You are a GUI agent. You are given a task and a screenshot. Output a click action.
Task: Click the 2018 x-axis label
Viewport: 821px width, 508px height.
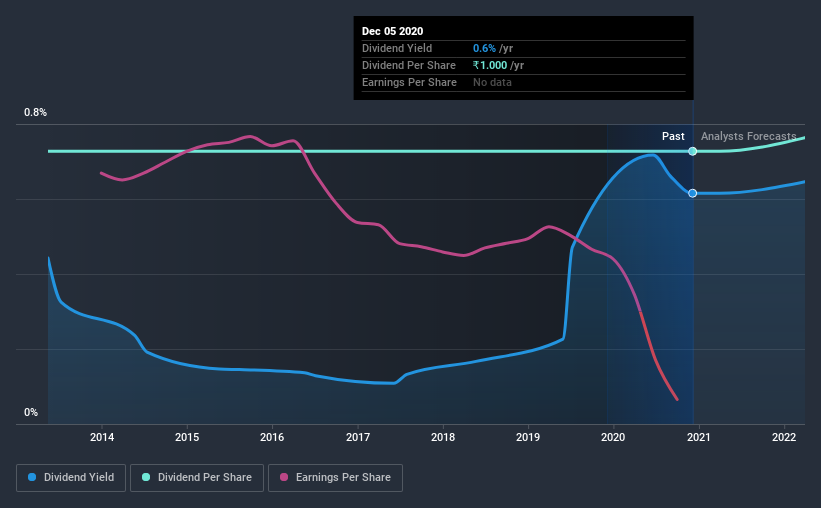click(x=443, y=437)
